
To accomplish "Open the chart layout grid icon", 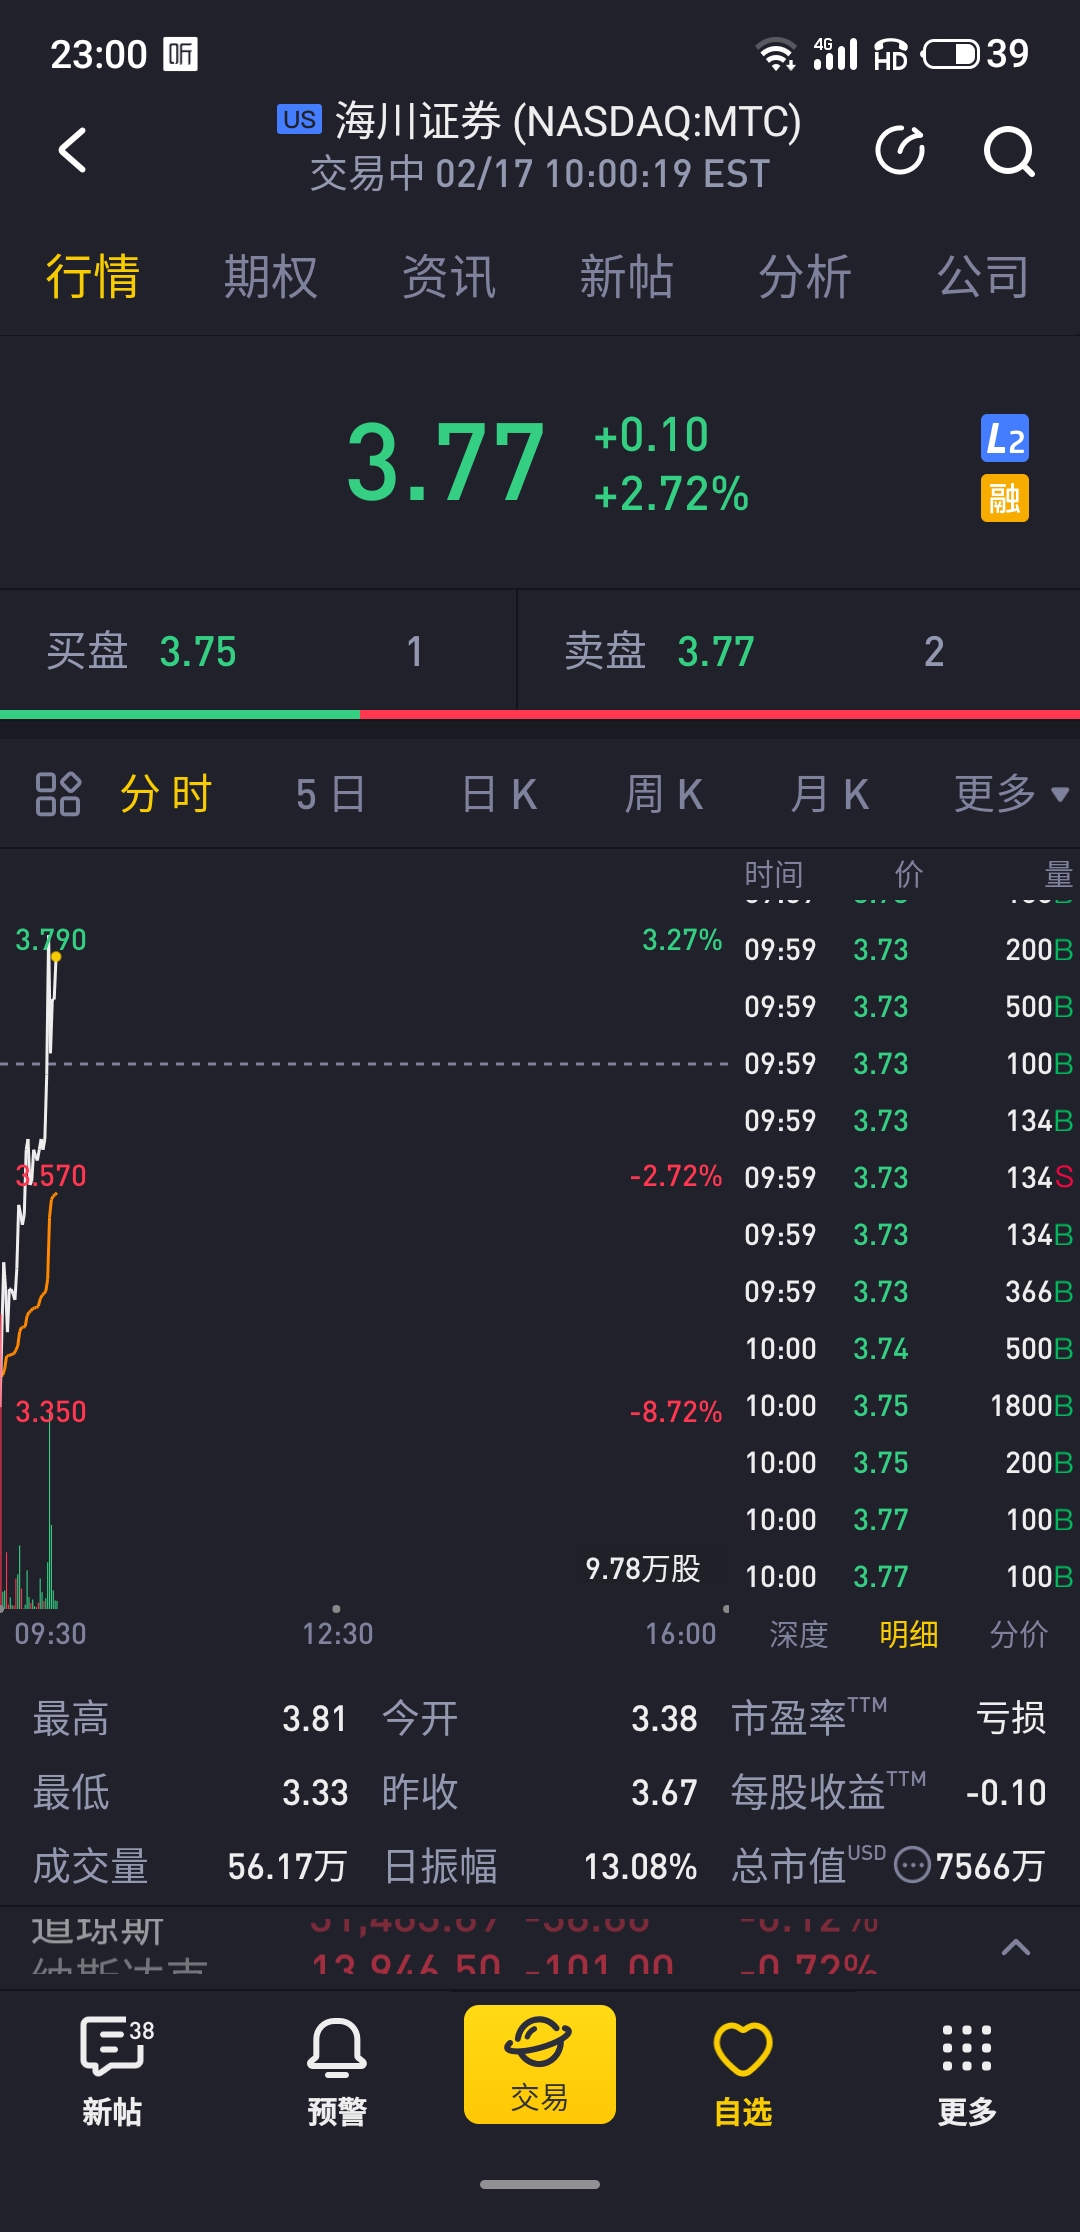I will [x=58, y=794].
